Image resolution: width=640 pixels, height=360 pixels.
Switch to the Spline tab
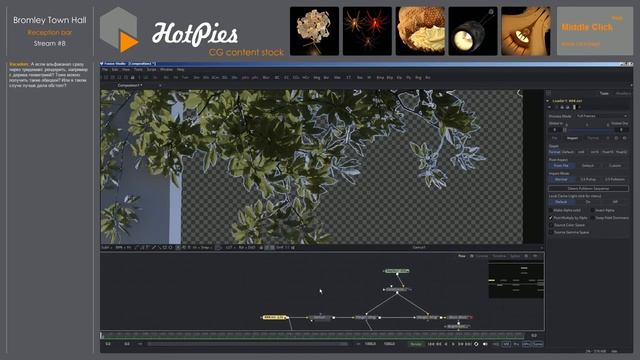(x=515, y=256)
